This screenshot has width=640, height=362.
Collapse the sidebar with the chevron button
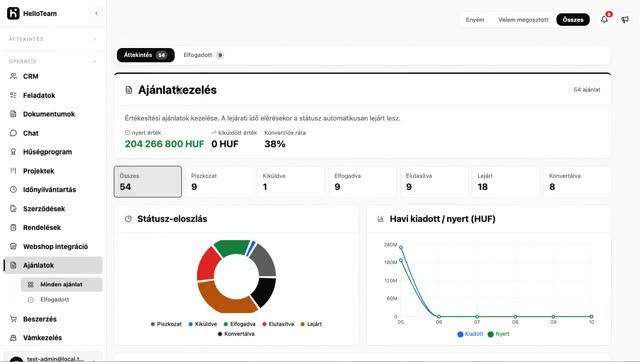pos(96,13)
